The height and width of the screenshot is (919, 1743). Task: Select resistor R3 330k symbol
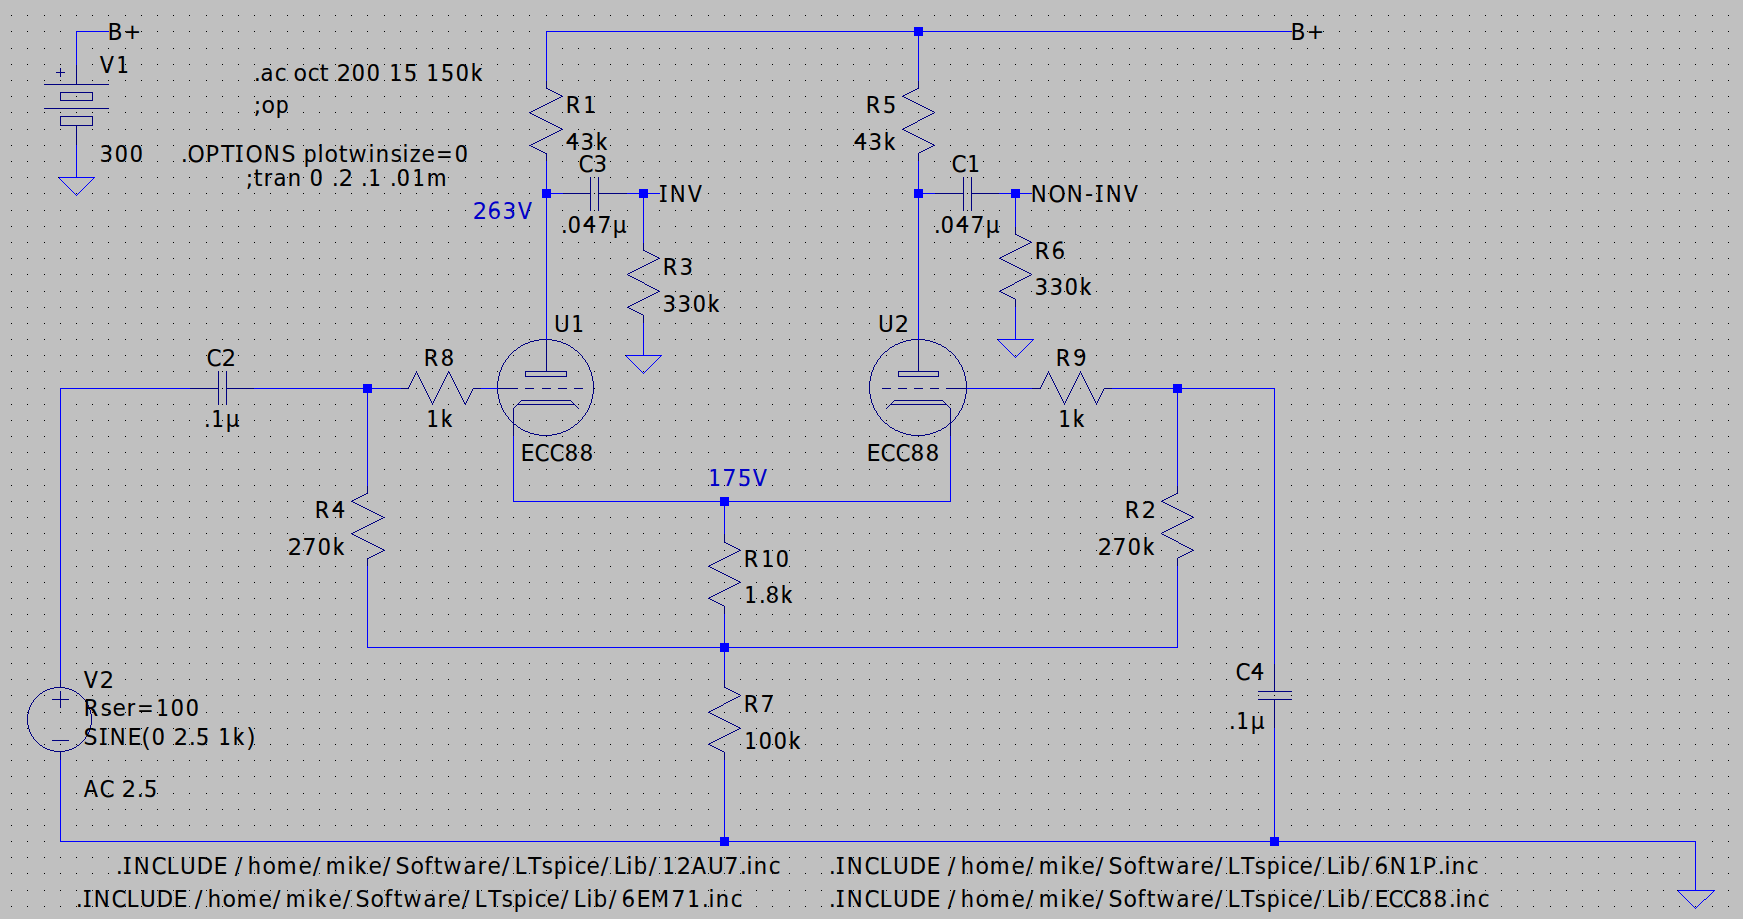[643, 284]
